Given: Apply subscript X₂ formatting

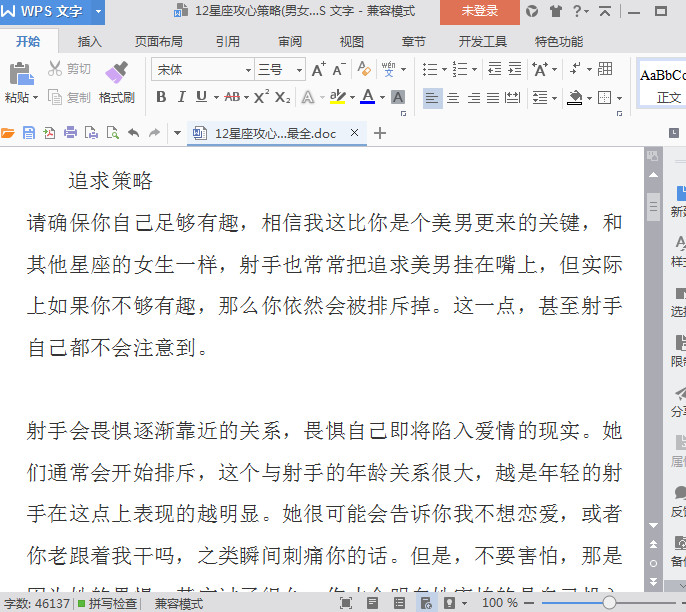Looking at the screenshot, I should 282,97.
